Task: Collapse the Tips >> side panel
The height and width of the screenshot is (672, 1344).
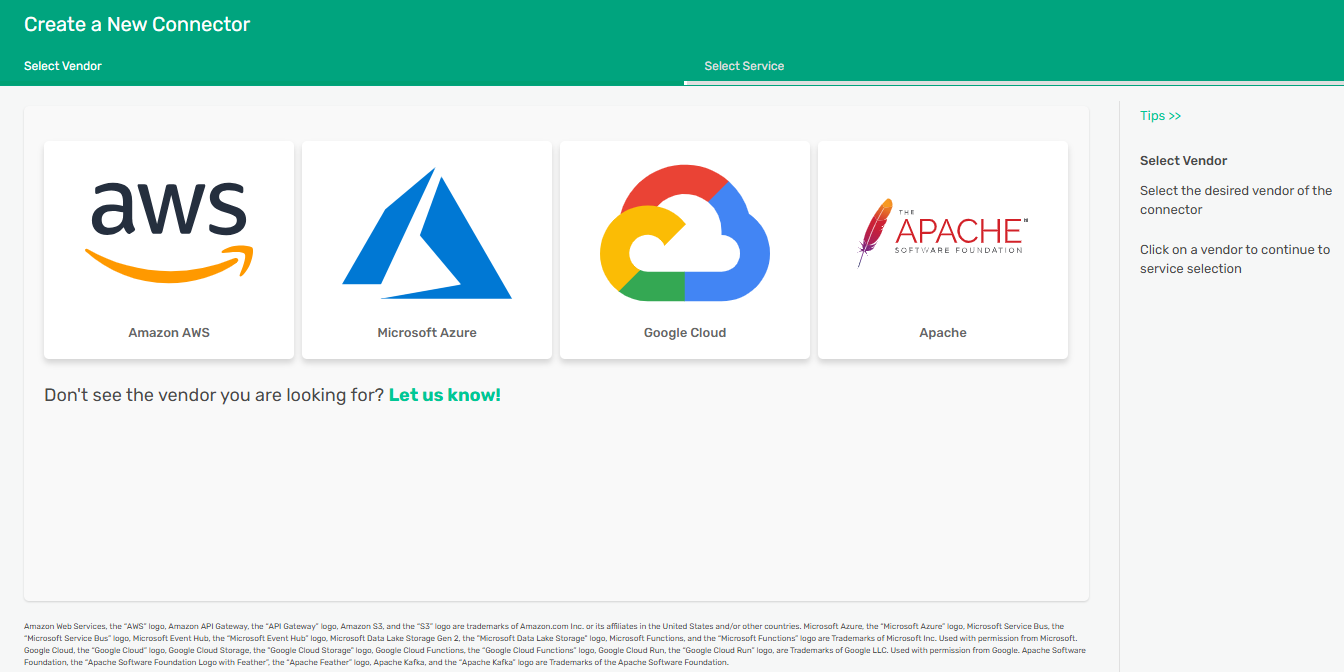Action: click(1160, 116)
